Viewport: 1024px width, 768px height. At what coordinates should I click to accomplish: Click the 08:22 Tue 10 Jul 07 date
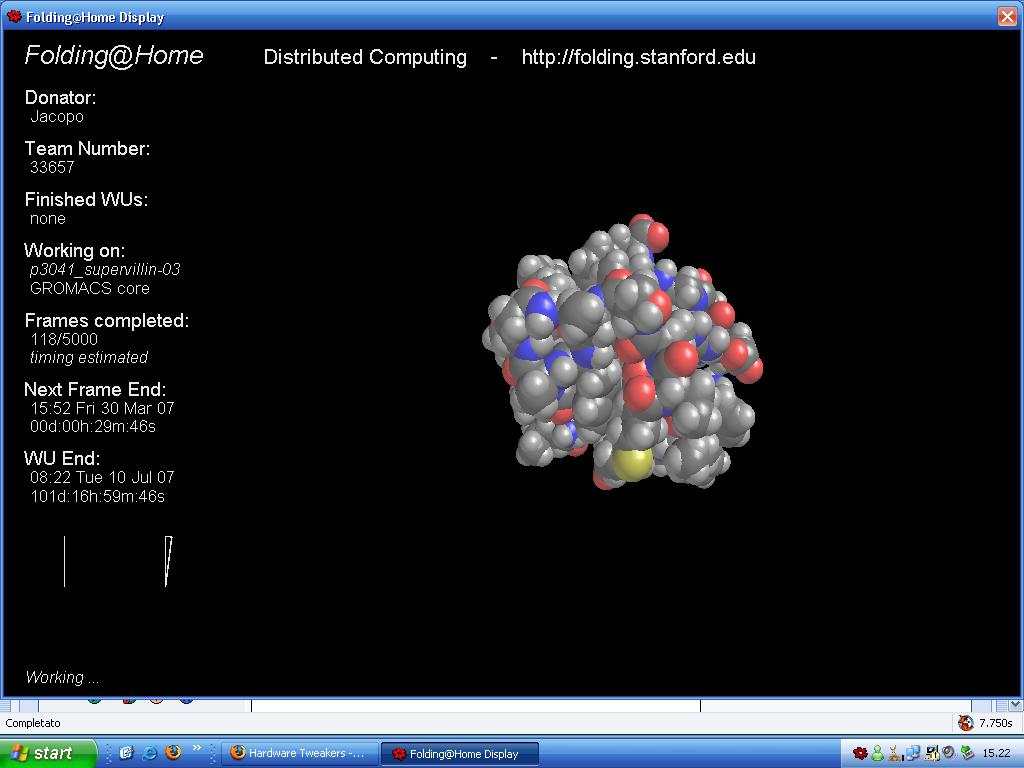102,477
